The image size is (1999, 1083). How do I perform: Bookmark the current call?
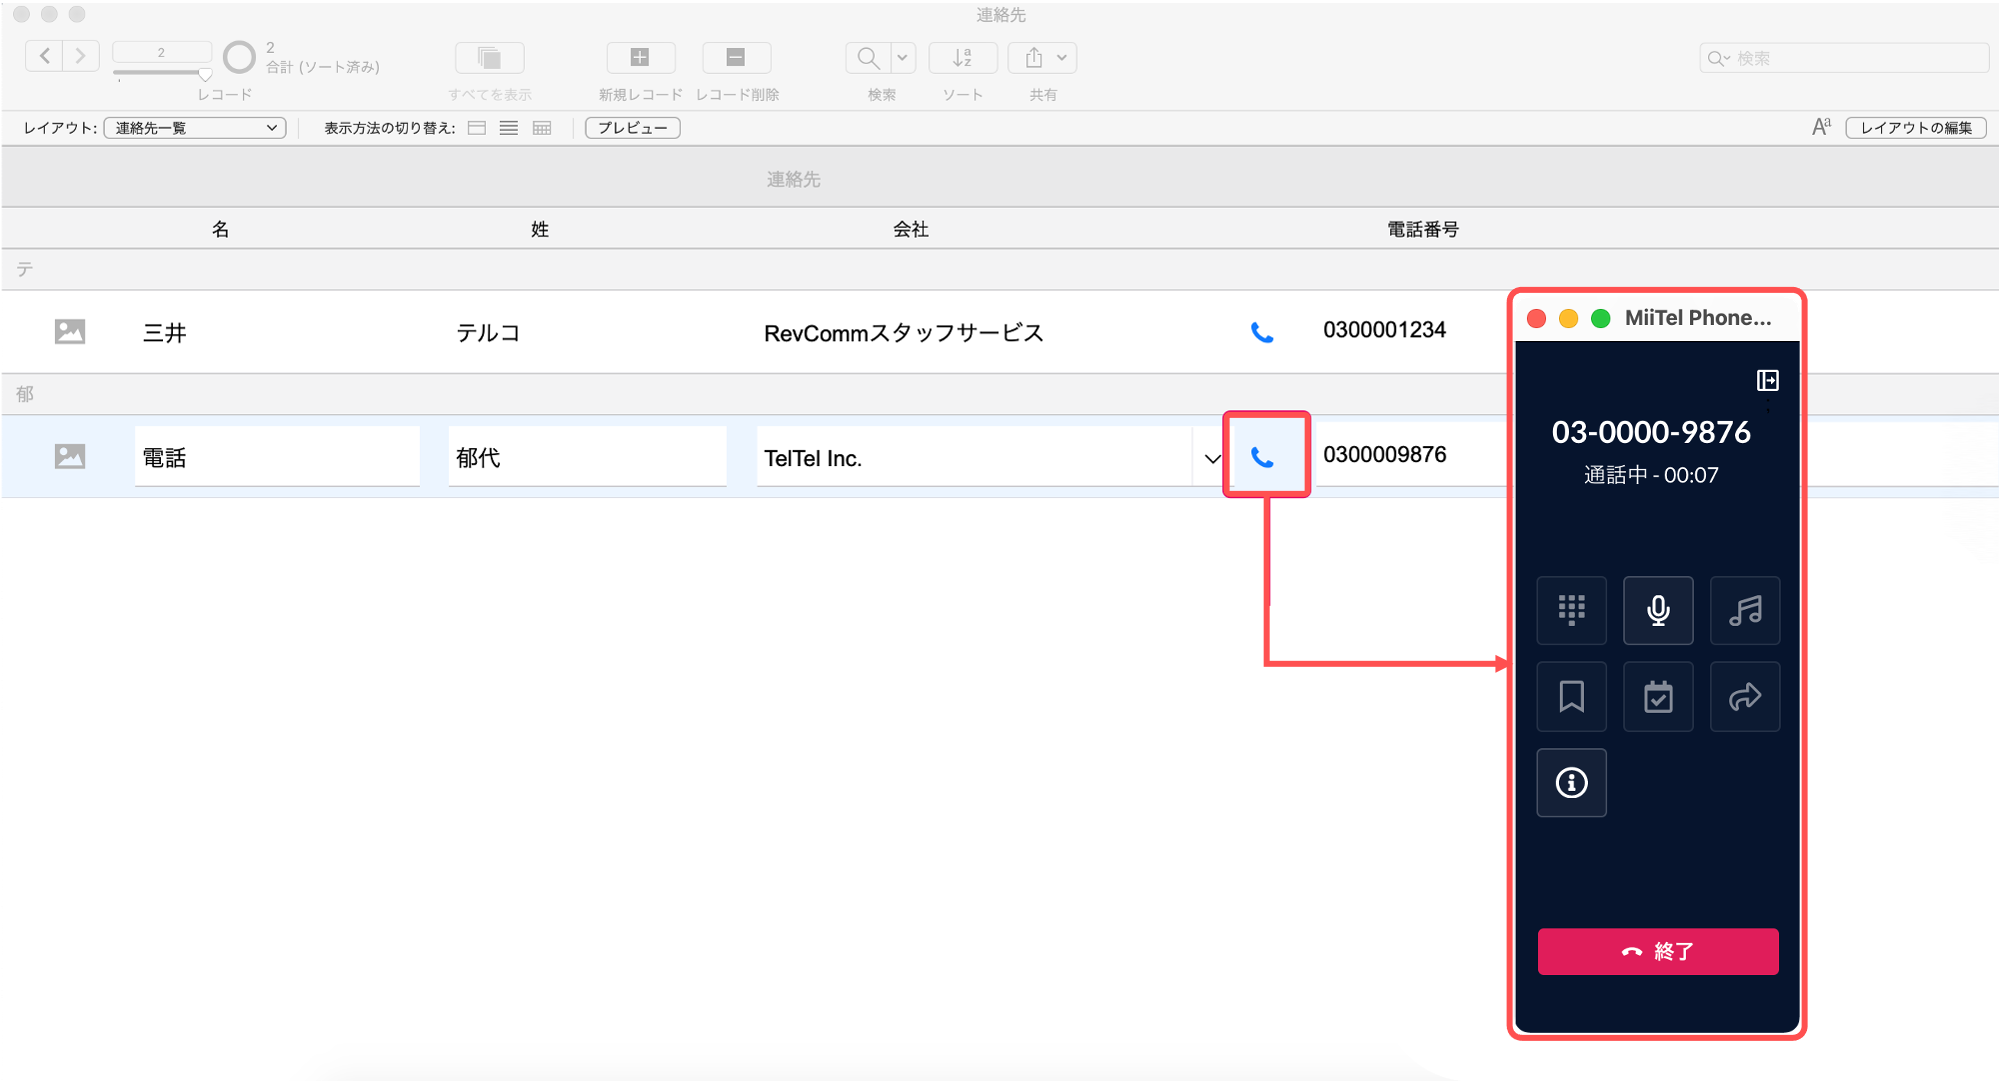[x=1571, y=697]
